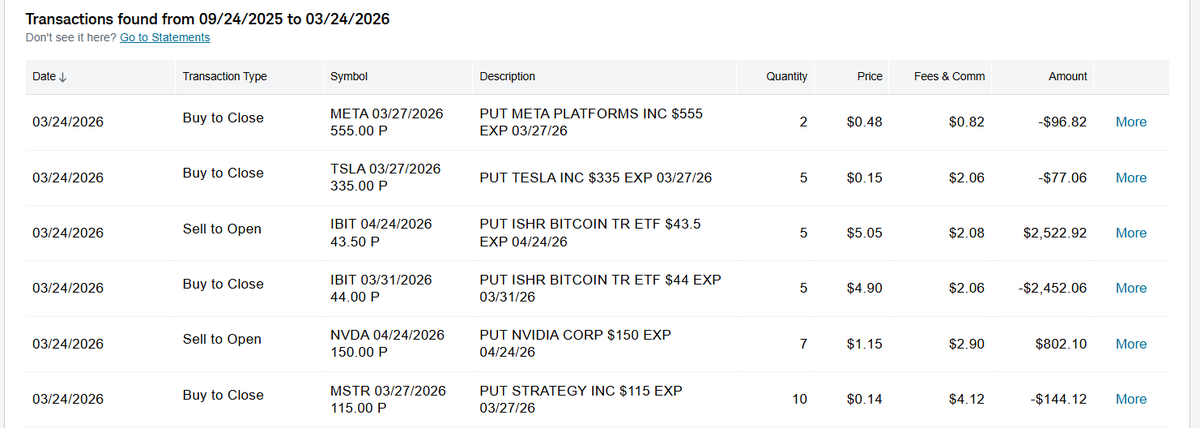Open More for the IBIT Sell to Open row
The width and height of the screenshot is (1200, 428).
tap(1130, 233)
